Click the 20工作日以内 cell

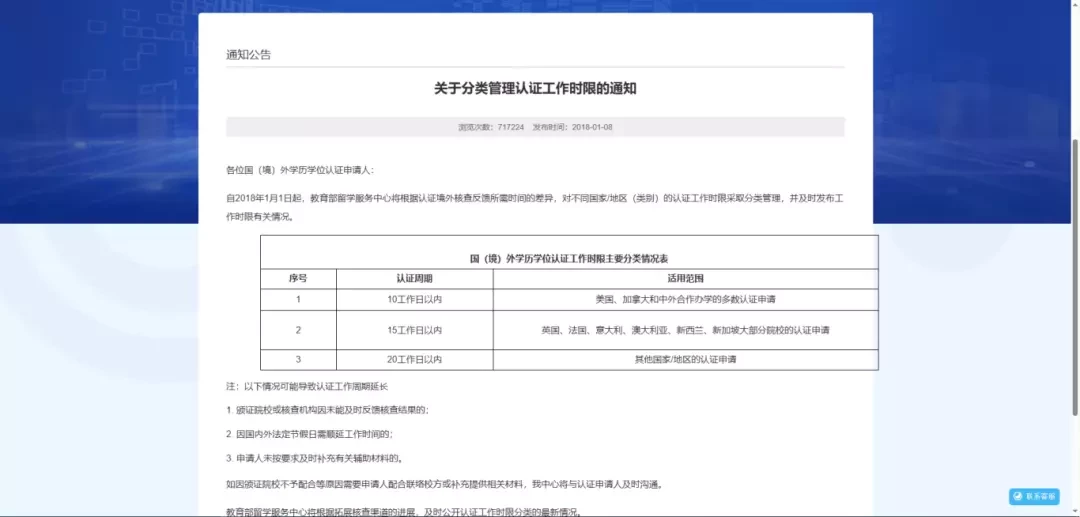415,359
